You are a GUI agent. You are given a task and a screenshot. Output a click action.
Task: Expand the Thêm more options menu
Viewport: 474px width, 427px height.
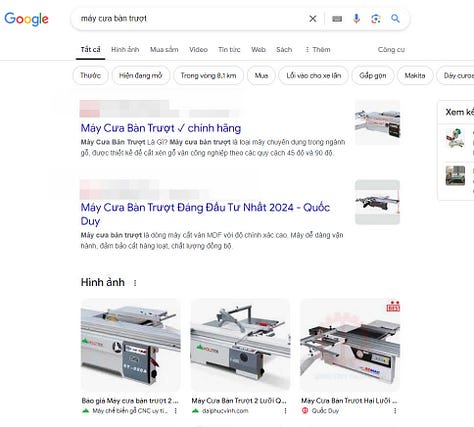pos(318,50)
